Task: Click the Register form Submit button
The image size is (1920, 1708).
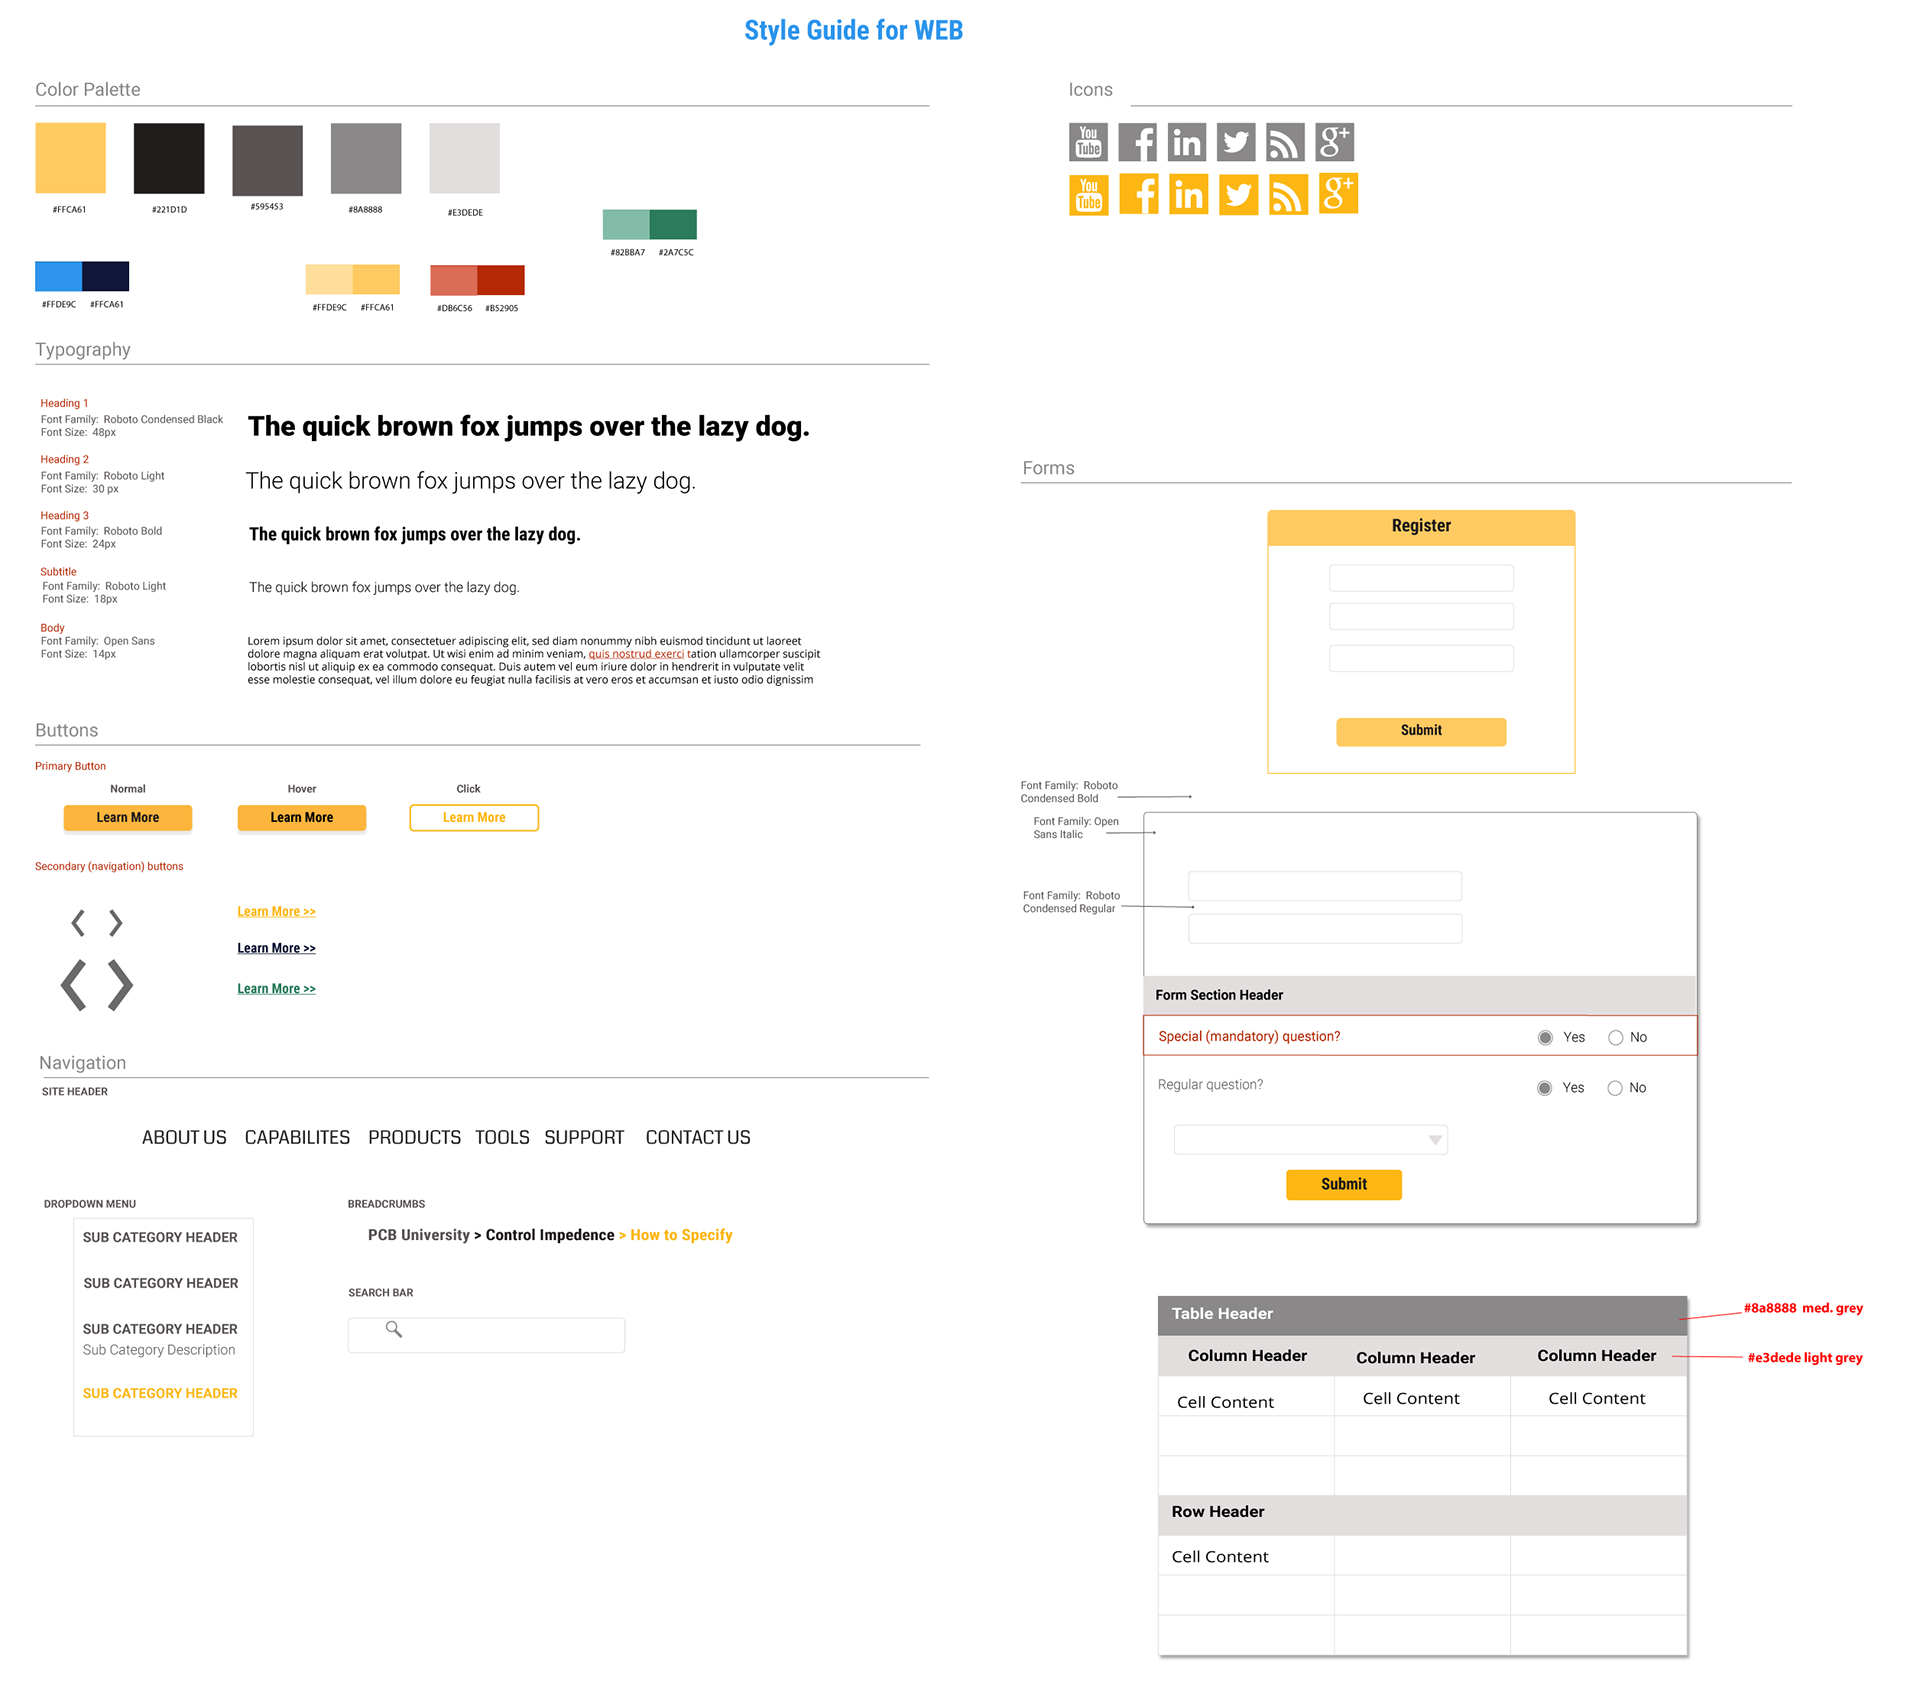Action: click(1420, 731)
